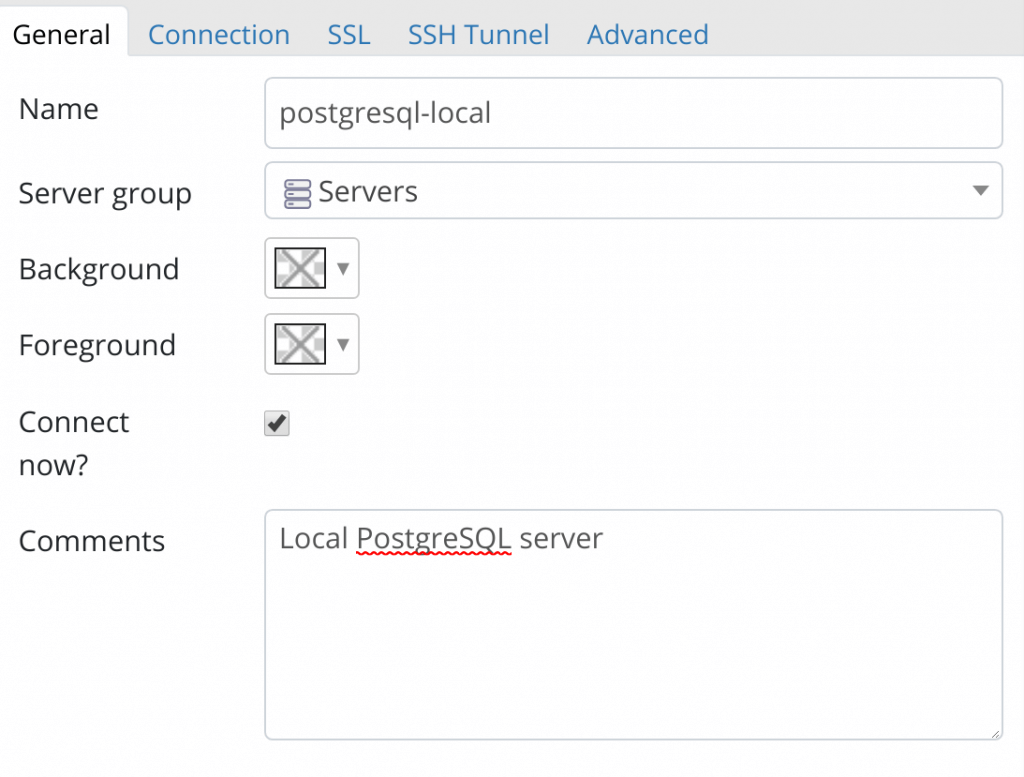Click the transparent pattern in Background swatch

[x=299, y=268]
